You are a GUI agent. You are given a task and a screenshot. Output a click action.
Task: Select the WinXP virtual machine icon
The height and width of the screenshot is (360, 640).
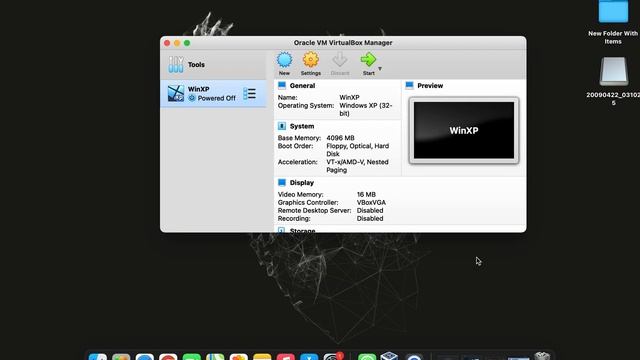tap(176, 93)
